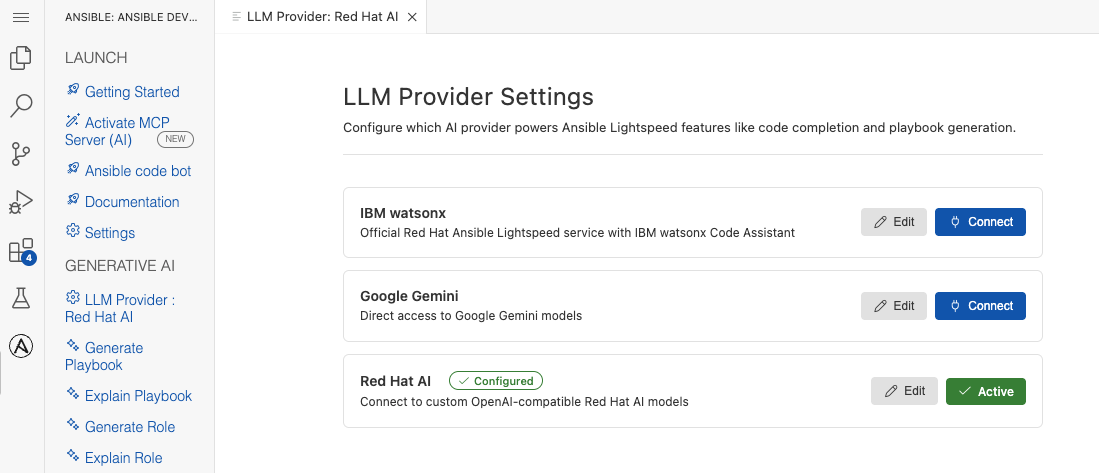Viewport: 1099px width, 473px height.
Task: Click the Generate Role link
Action: (x=121, y=427)
